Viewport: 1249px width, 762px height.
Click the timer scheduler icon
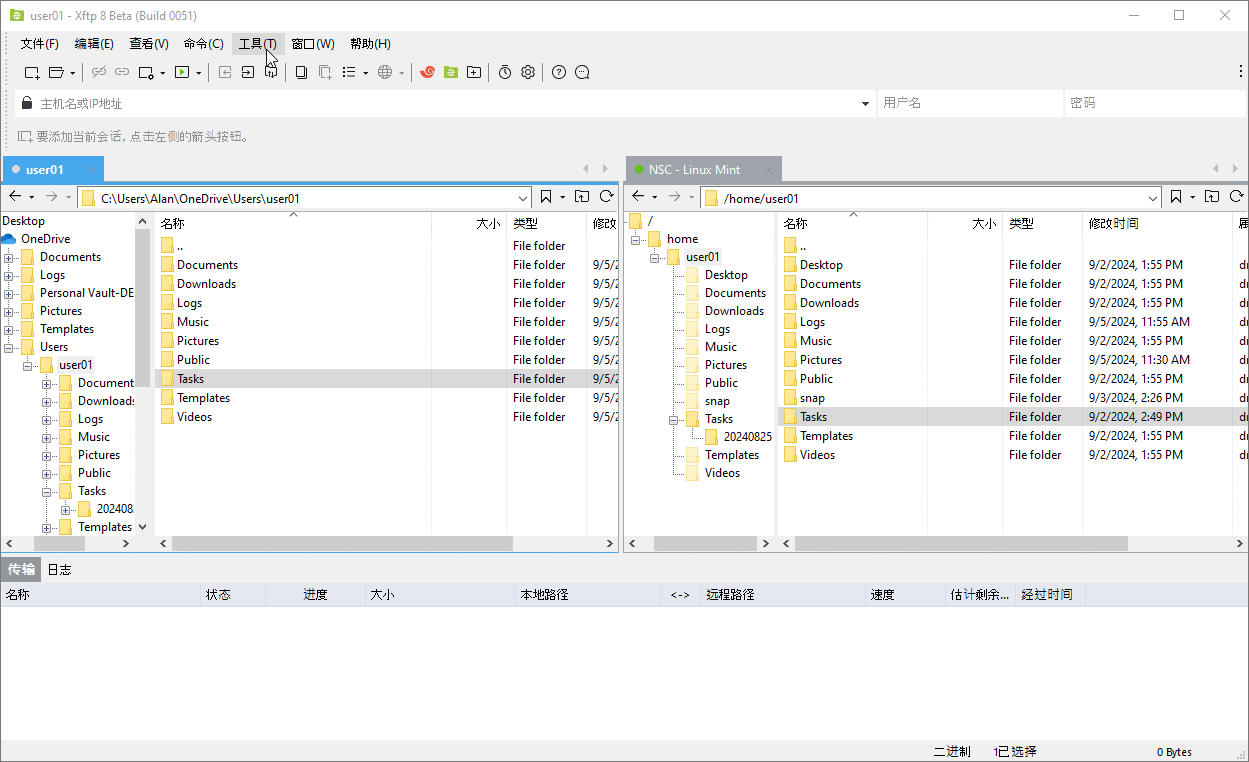click(x=505, y=72)
